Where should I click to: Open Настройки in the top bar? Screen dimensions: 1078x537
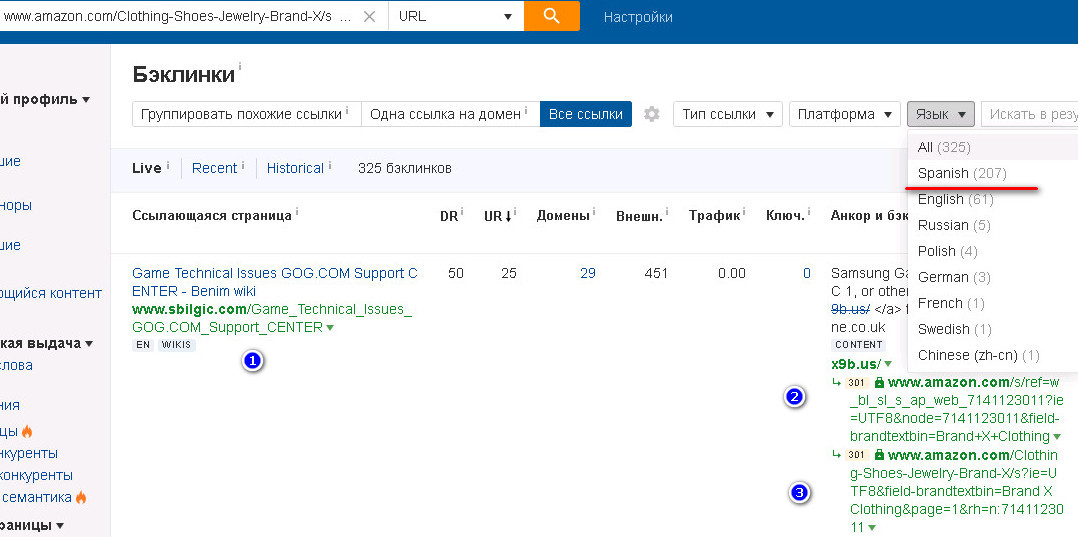point(638,17)
